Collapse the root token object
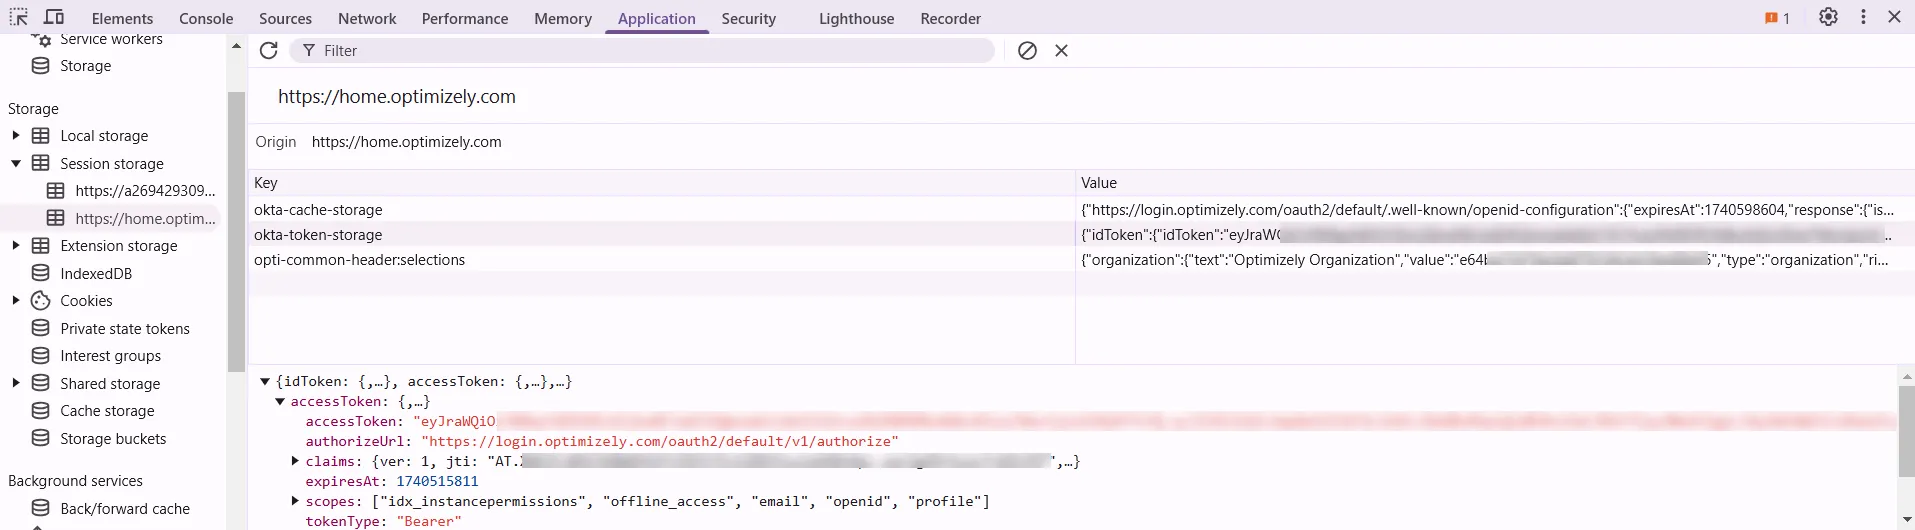Screen dimensions: 1915x530 pyautogui.click(x=265, y=381)
